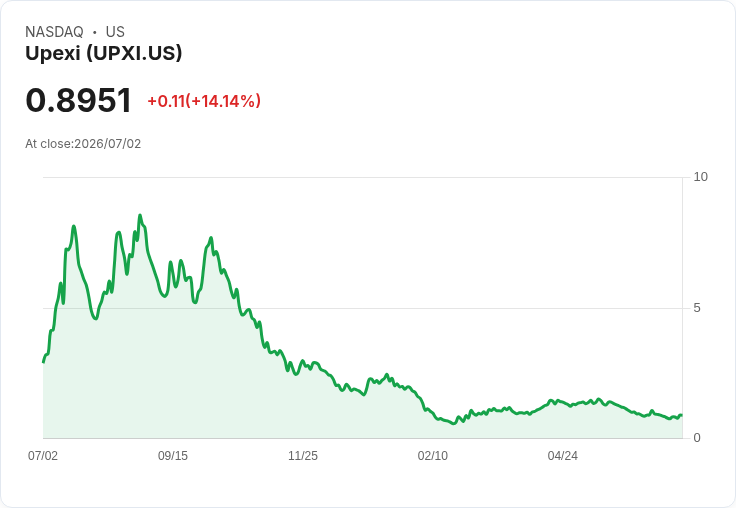Click the 11/25 x-axis date label
Image resolution: width=736 pixels, height=508 pixels.
pos(303,455)
